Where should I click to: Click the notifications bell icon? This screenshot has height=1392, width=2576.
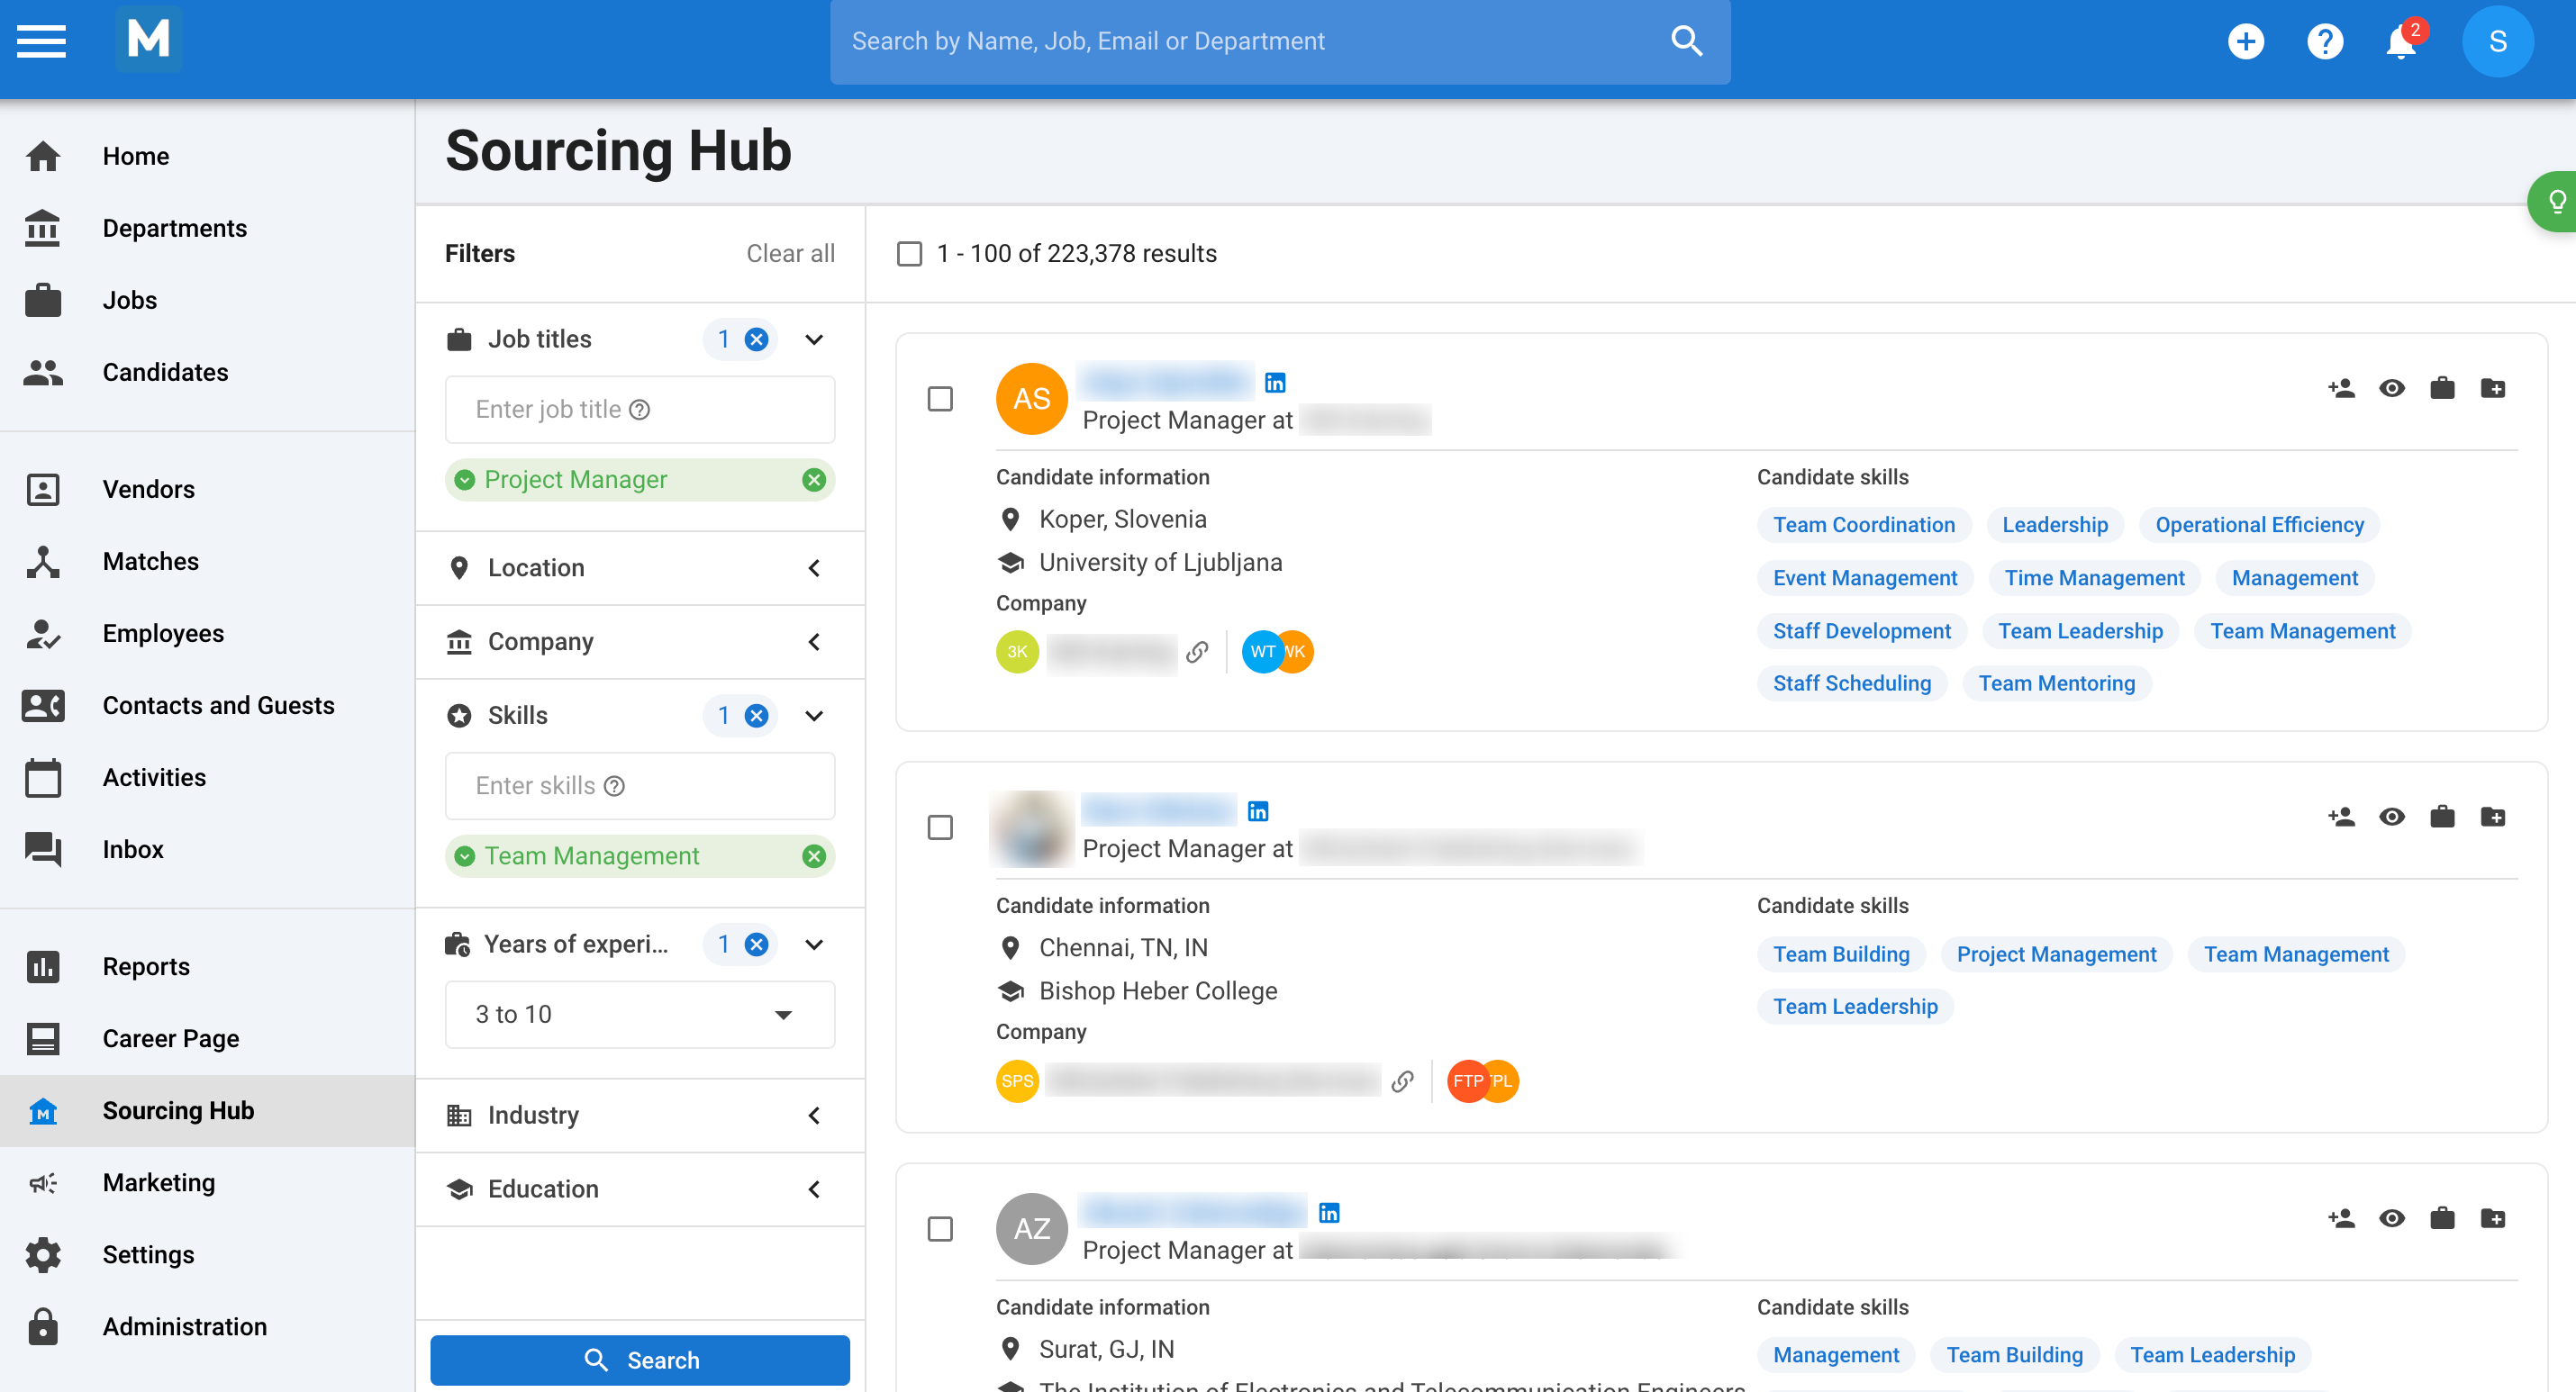[x=2400, y=42]
